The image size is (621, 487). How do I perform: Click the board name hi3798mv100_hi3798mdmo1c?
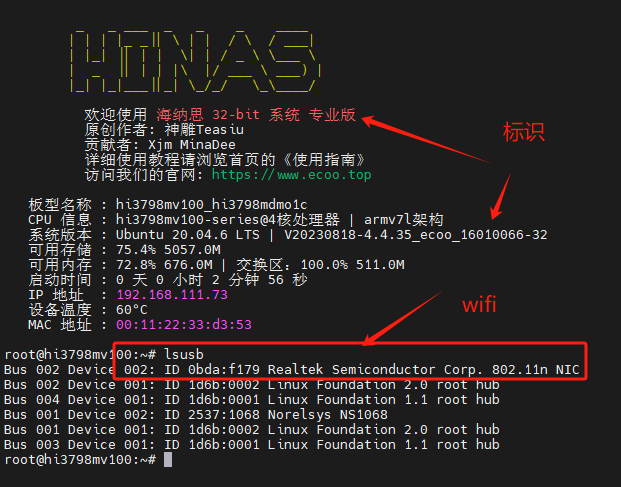tap(212, 205)
